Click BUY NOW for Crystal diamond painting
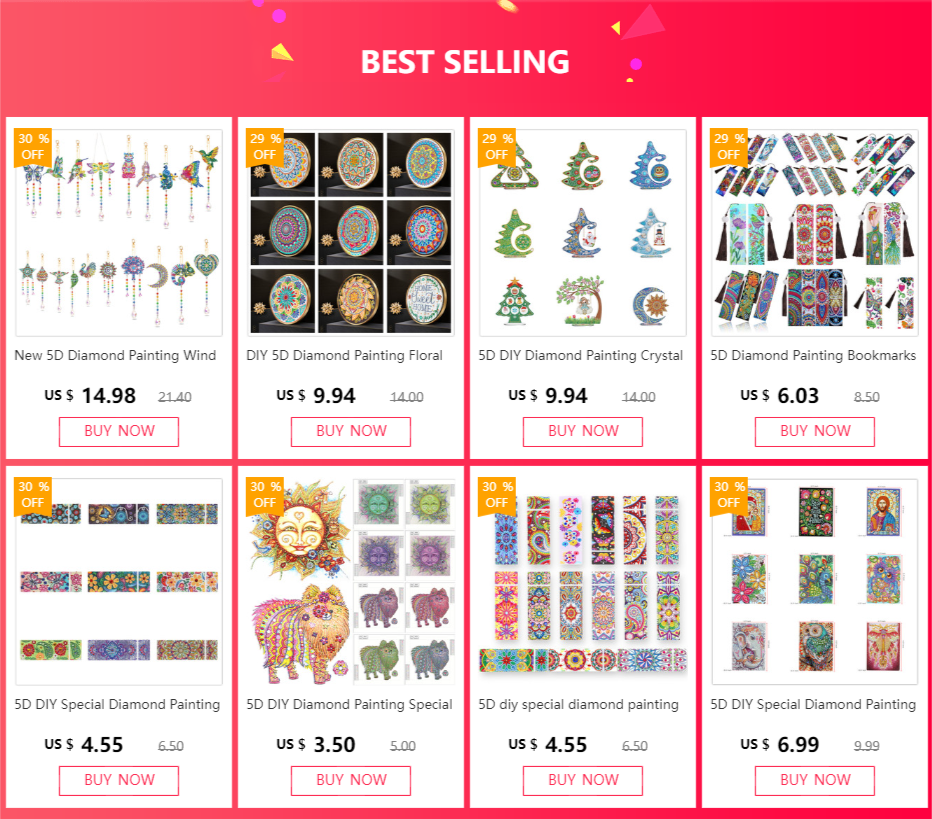The height and width of the screenshot is (819, 932). click(583, 431)
